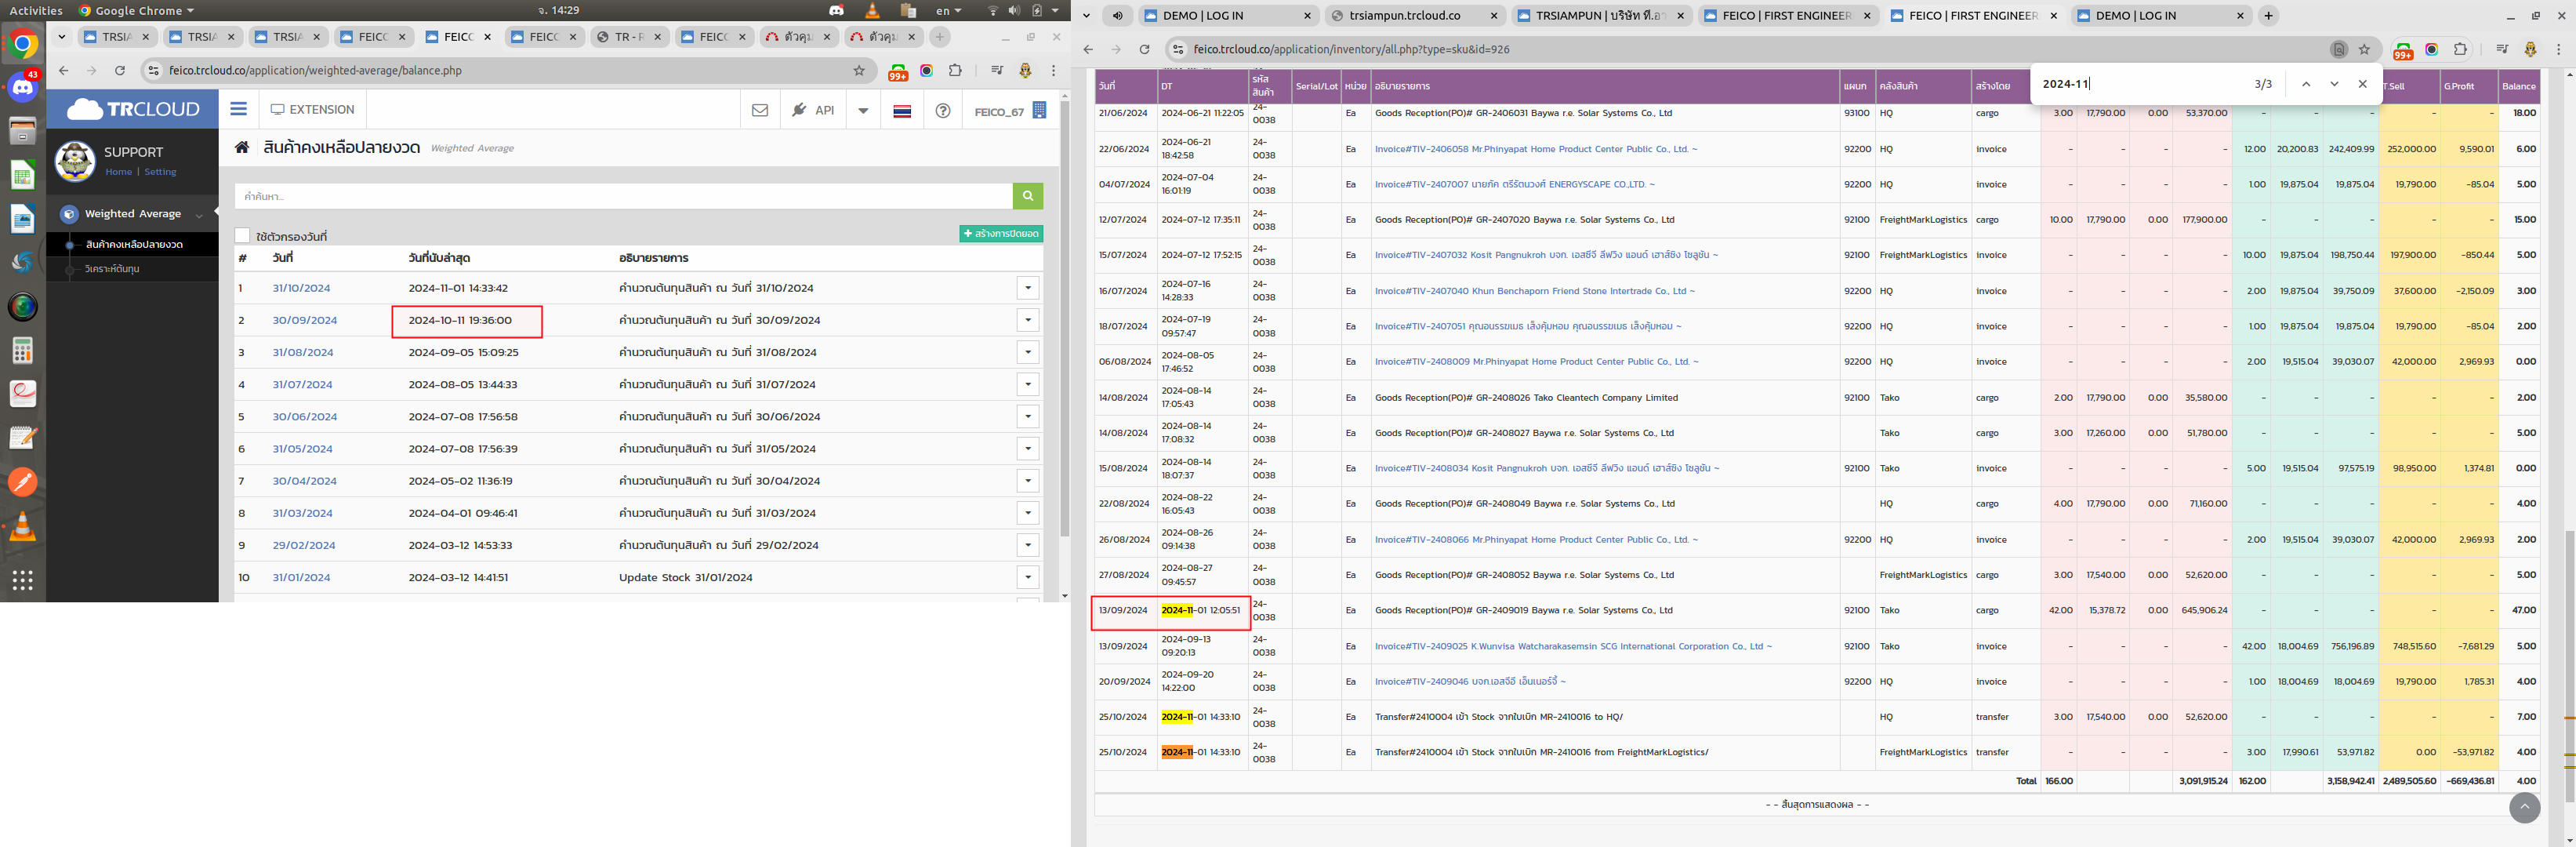Select the sidebar item สินค้าคงเหลือปลายงวด
The image size is (2576, 847).
tap(133, 244)
